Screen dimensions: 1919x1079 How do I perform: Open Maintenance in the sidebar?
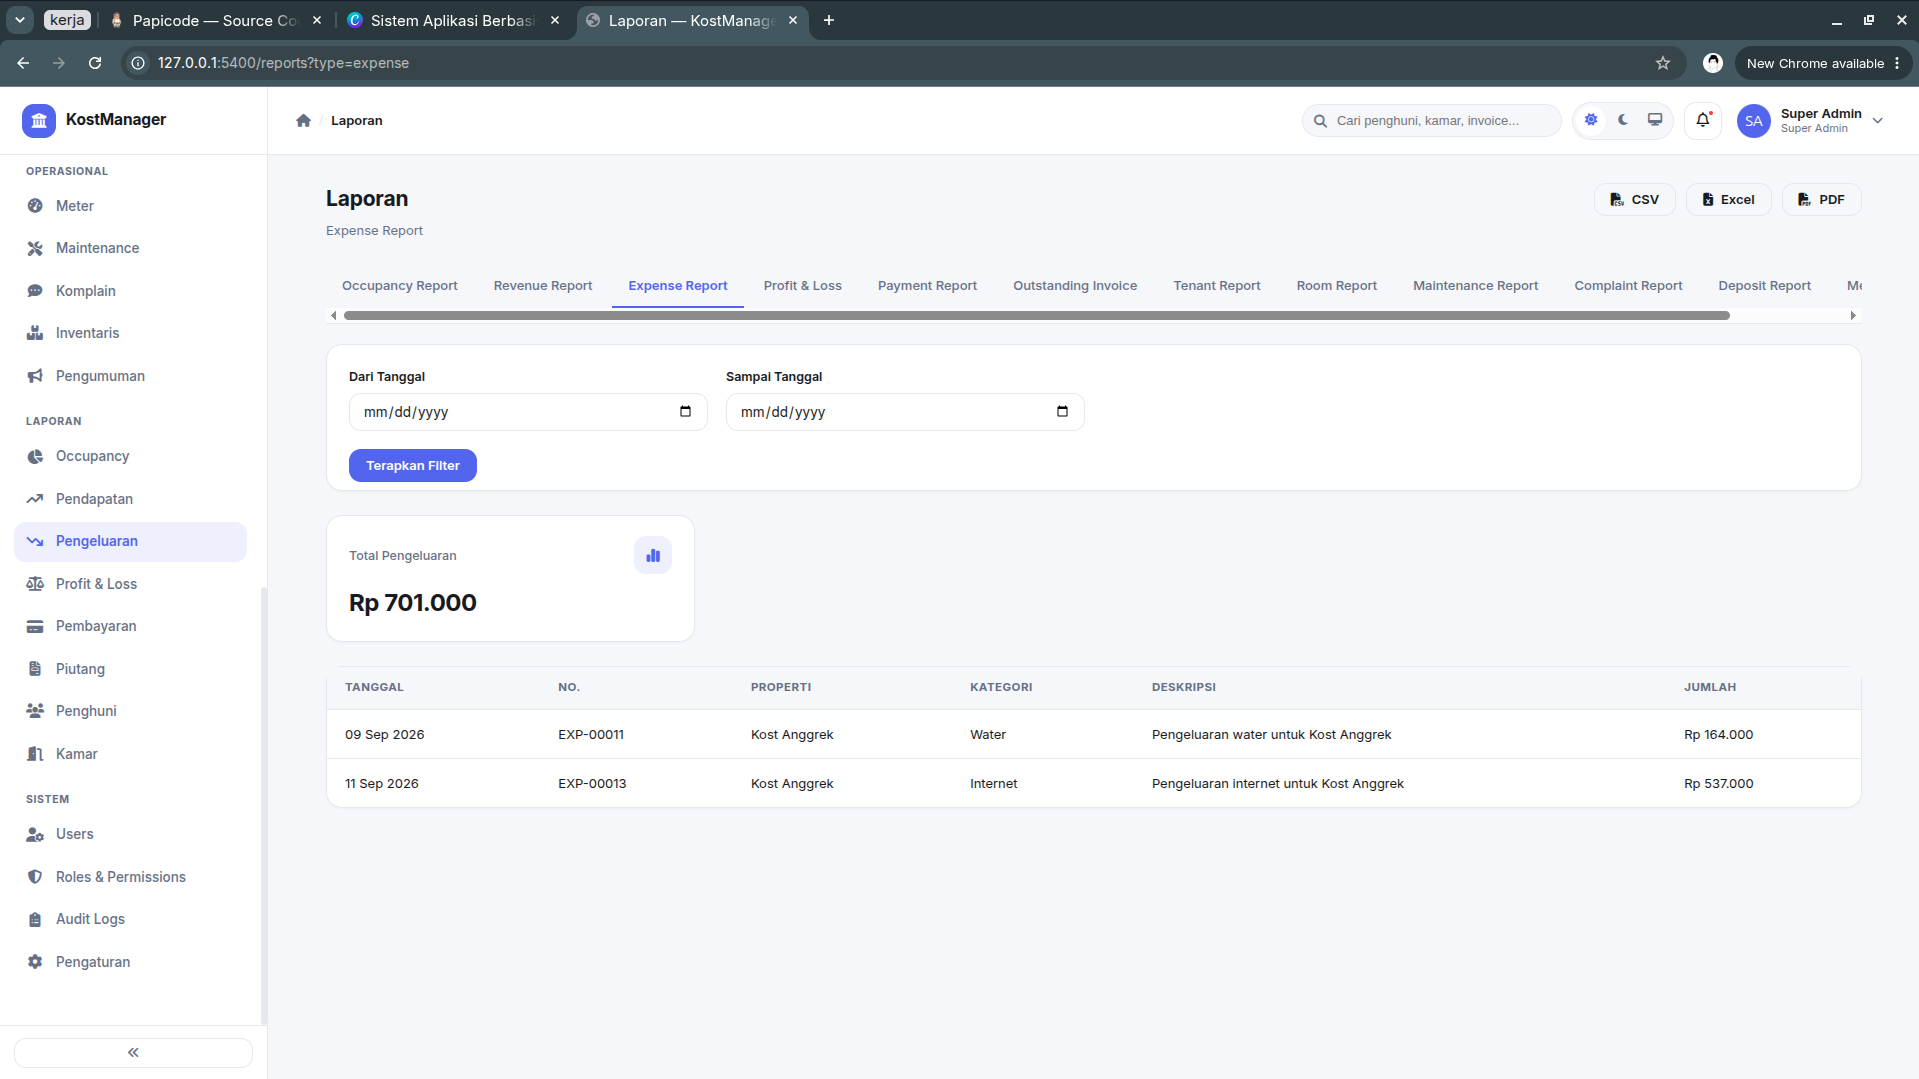coord(130,248)
